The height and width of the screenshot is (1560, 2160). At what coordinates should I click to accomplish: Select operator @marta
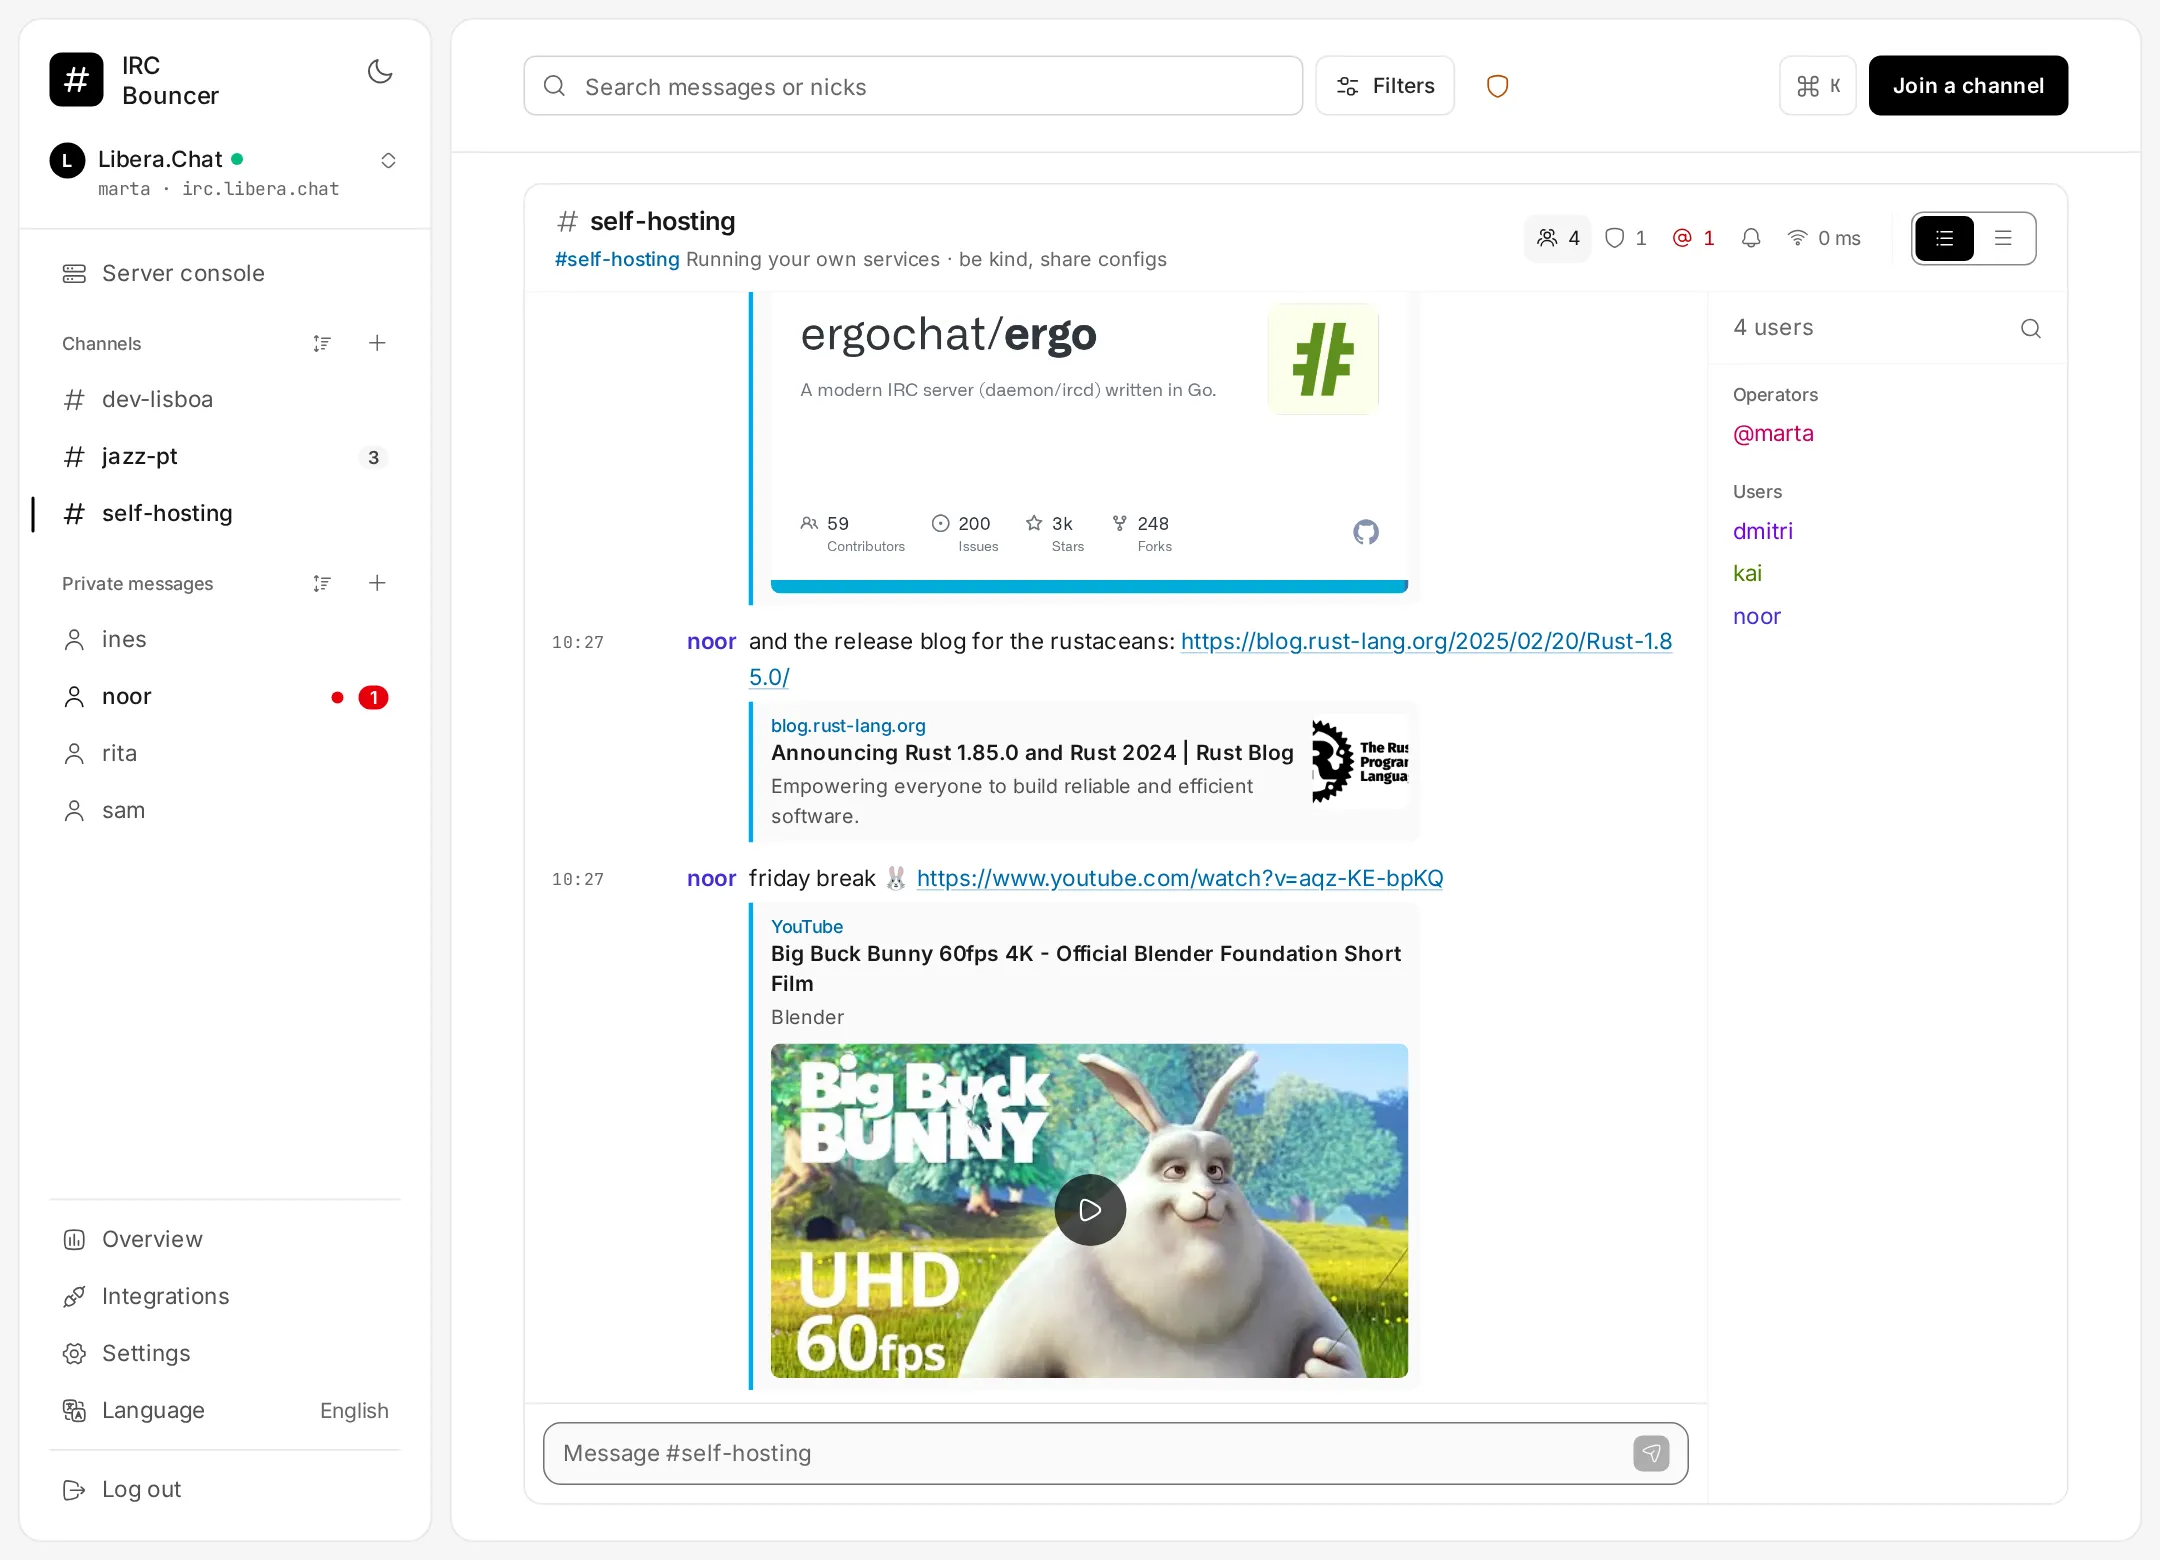(x=1773, y=433)
